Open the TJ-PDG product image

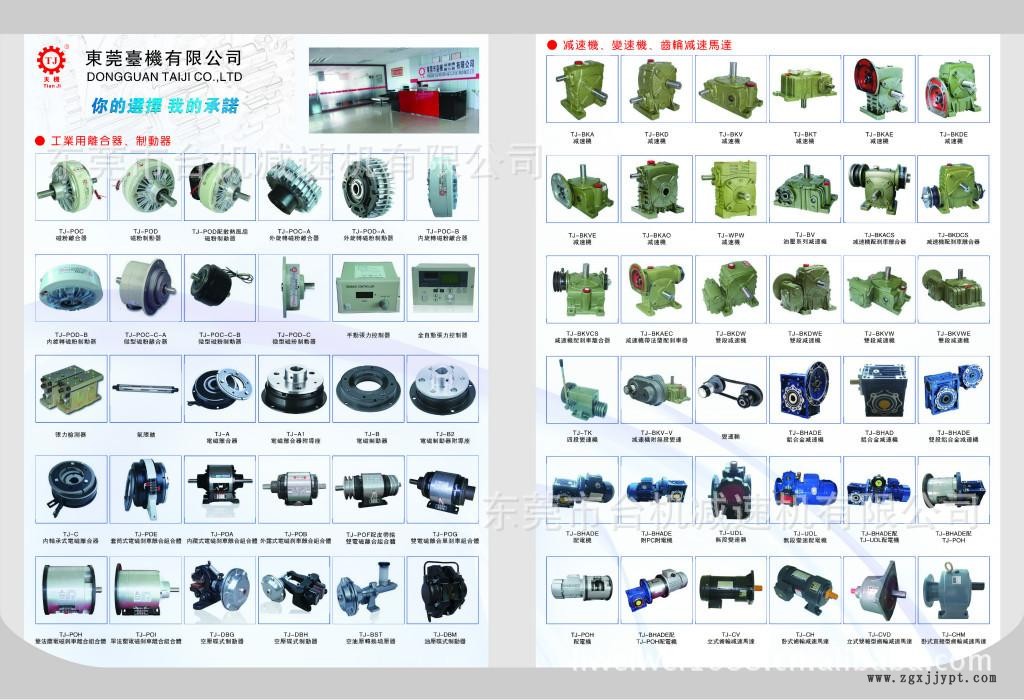443,489
